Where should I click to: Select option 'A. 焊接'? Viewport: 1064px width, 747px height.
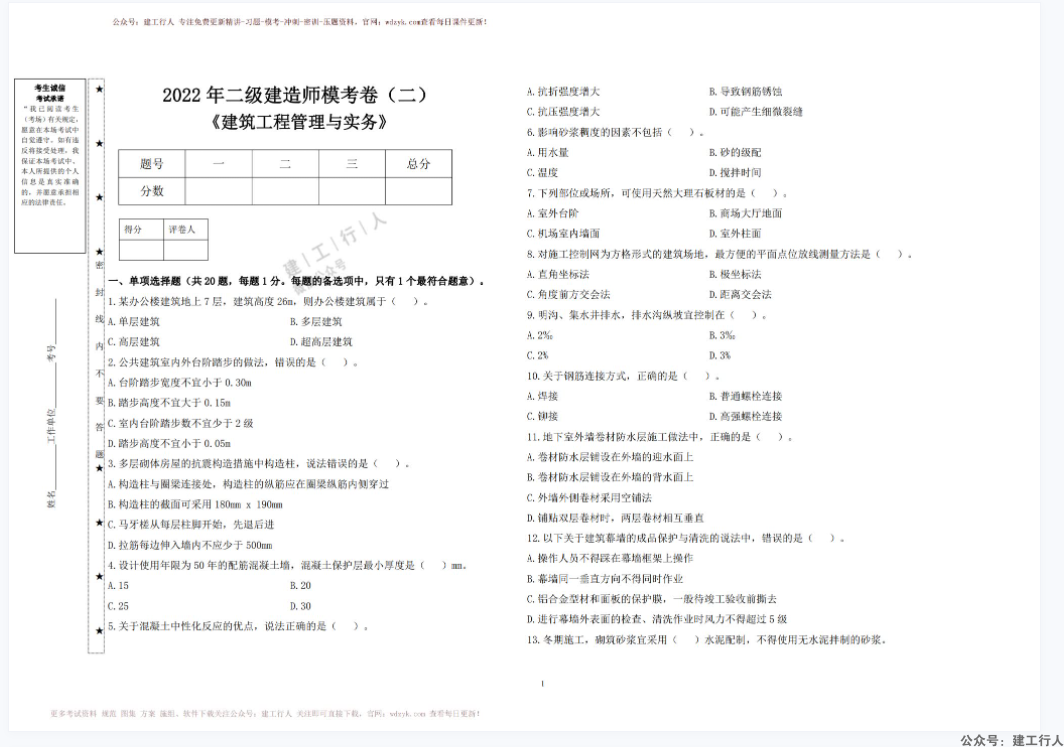[x=542, y=396]
